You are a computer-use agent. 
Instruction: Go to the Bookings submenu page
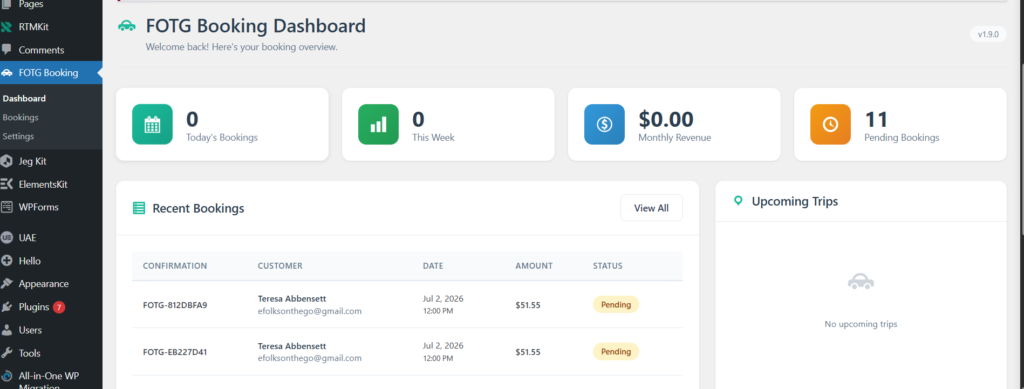point(20,117)
